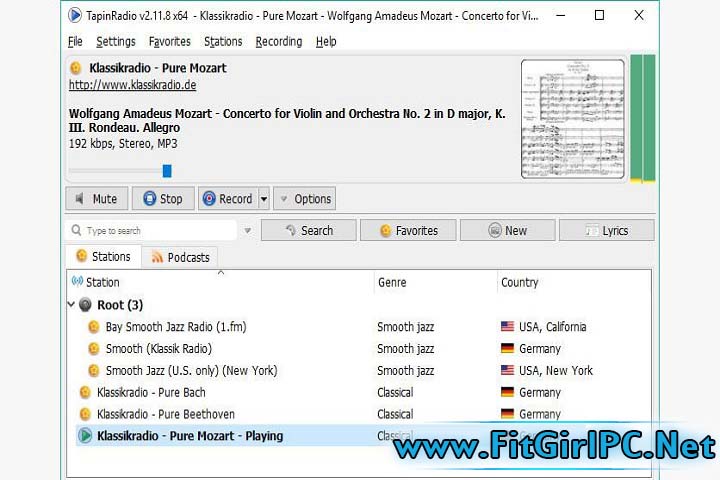Click the Search button
This screenshot has height=480, width=720.
pyautogui.click(x=308, y=231)
